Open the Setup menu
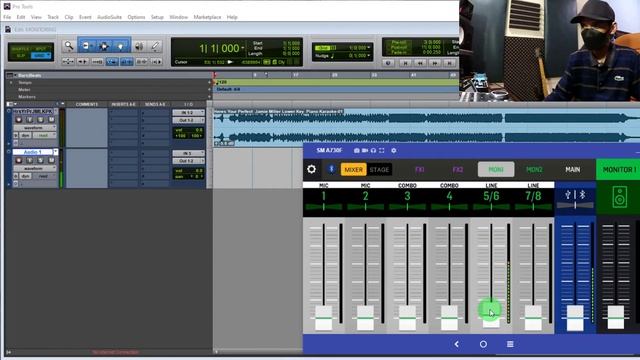Image resolution: width=640 pixels, height=360 pixels. (157, 17)
